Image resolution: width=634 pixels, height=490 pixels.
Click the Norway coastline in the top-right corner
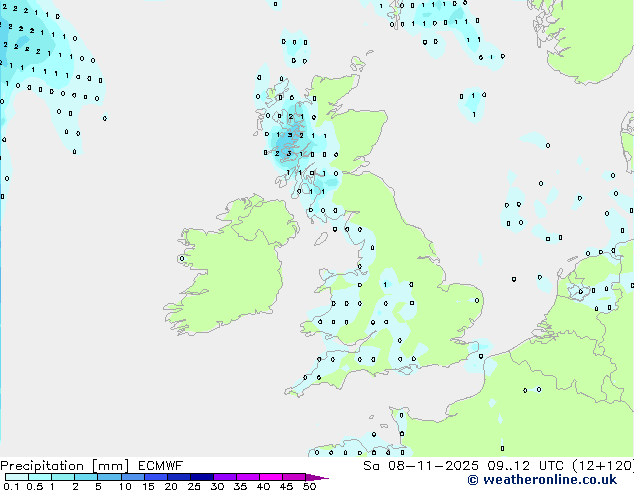[590, 40]
